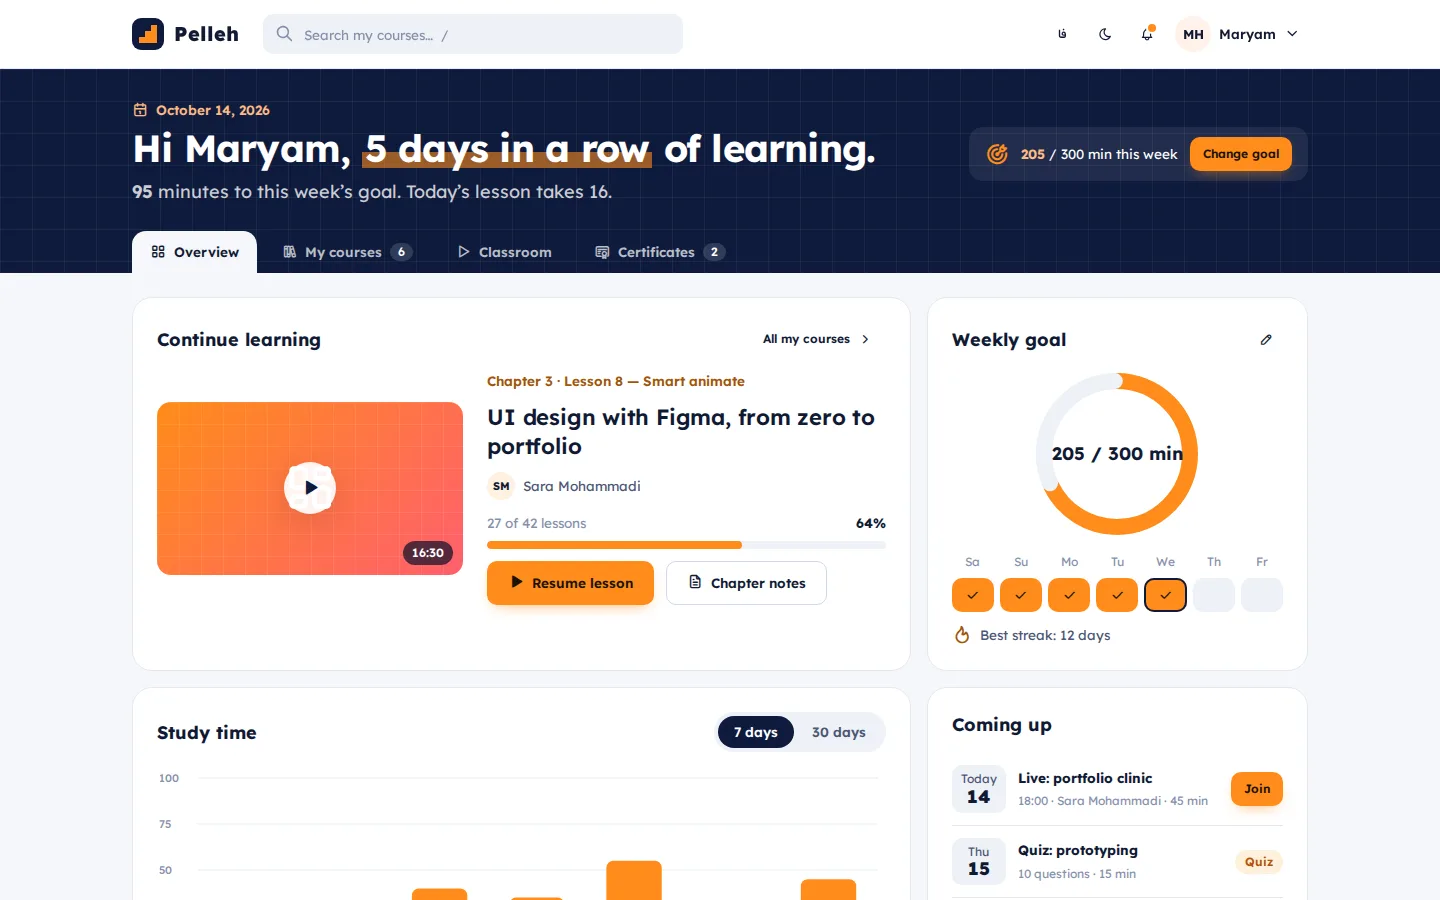Open Chapter notes
This screenshot has width=1440, height=900.
point(746,583)
